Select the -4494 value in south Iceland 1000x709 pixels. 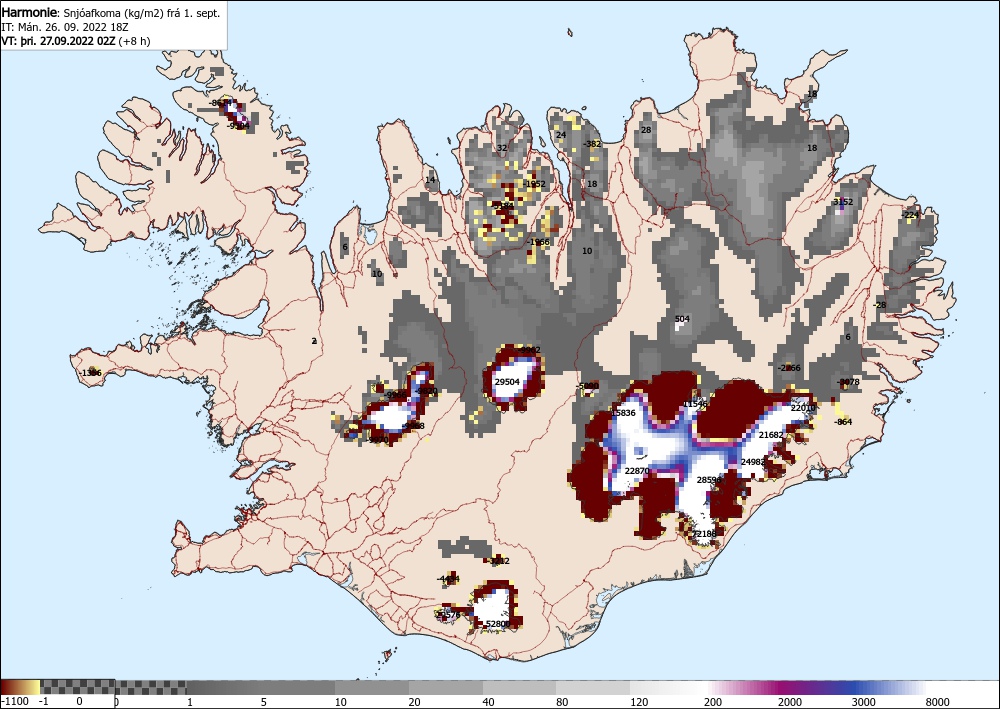pyautogui.click(x=448, y=579)
